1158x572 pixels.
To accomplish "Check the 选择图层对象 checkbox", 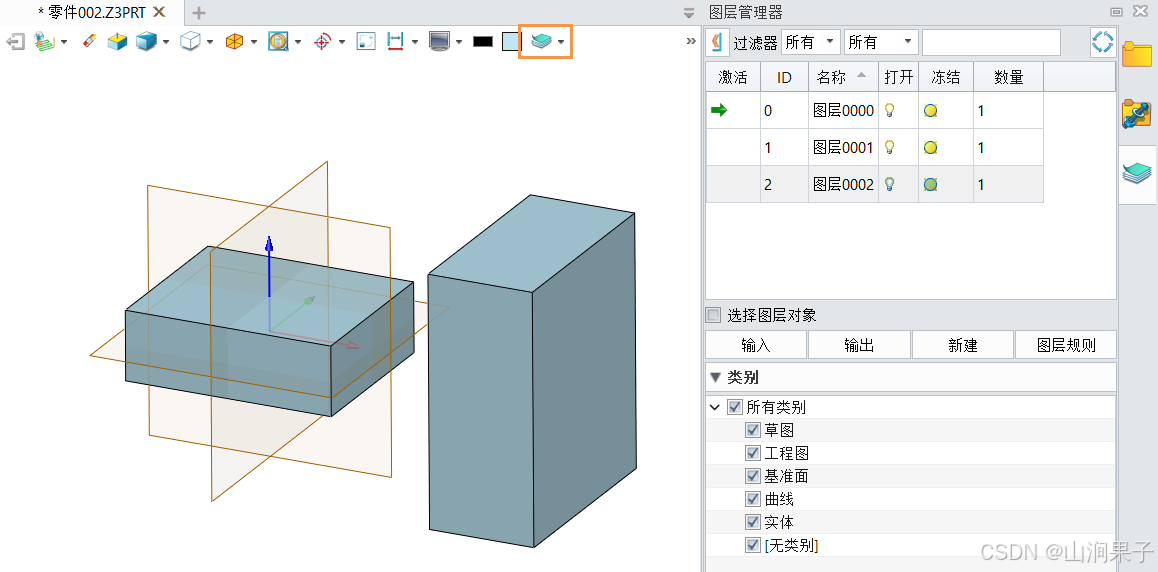I will [713, 316].
